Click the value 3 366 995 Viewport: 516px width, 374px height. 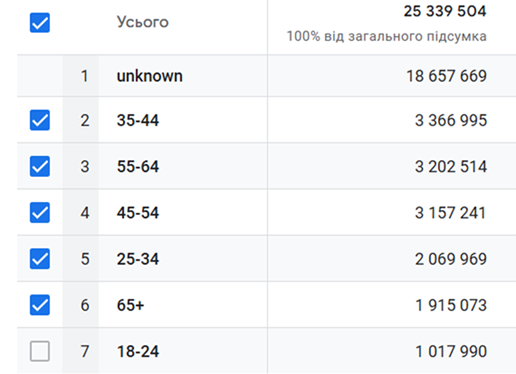(451, 120)
